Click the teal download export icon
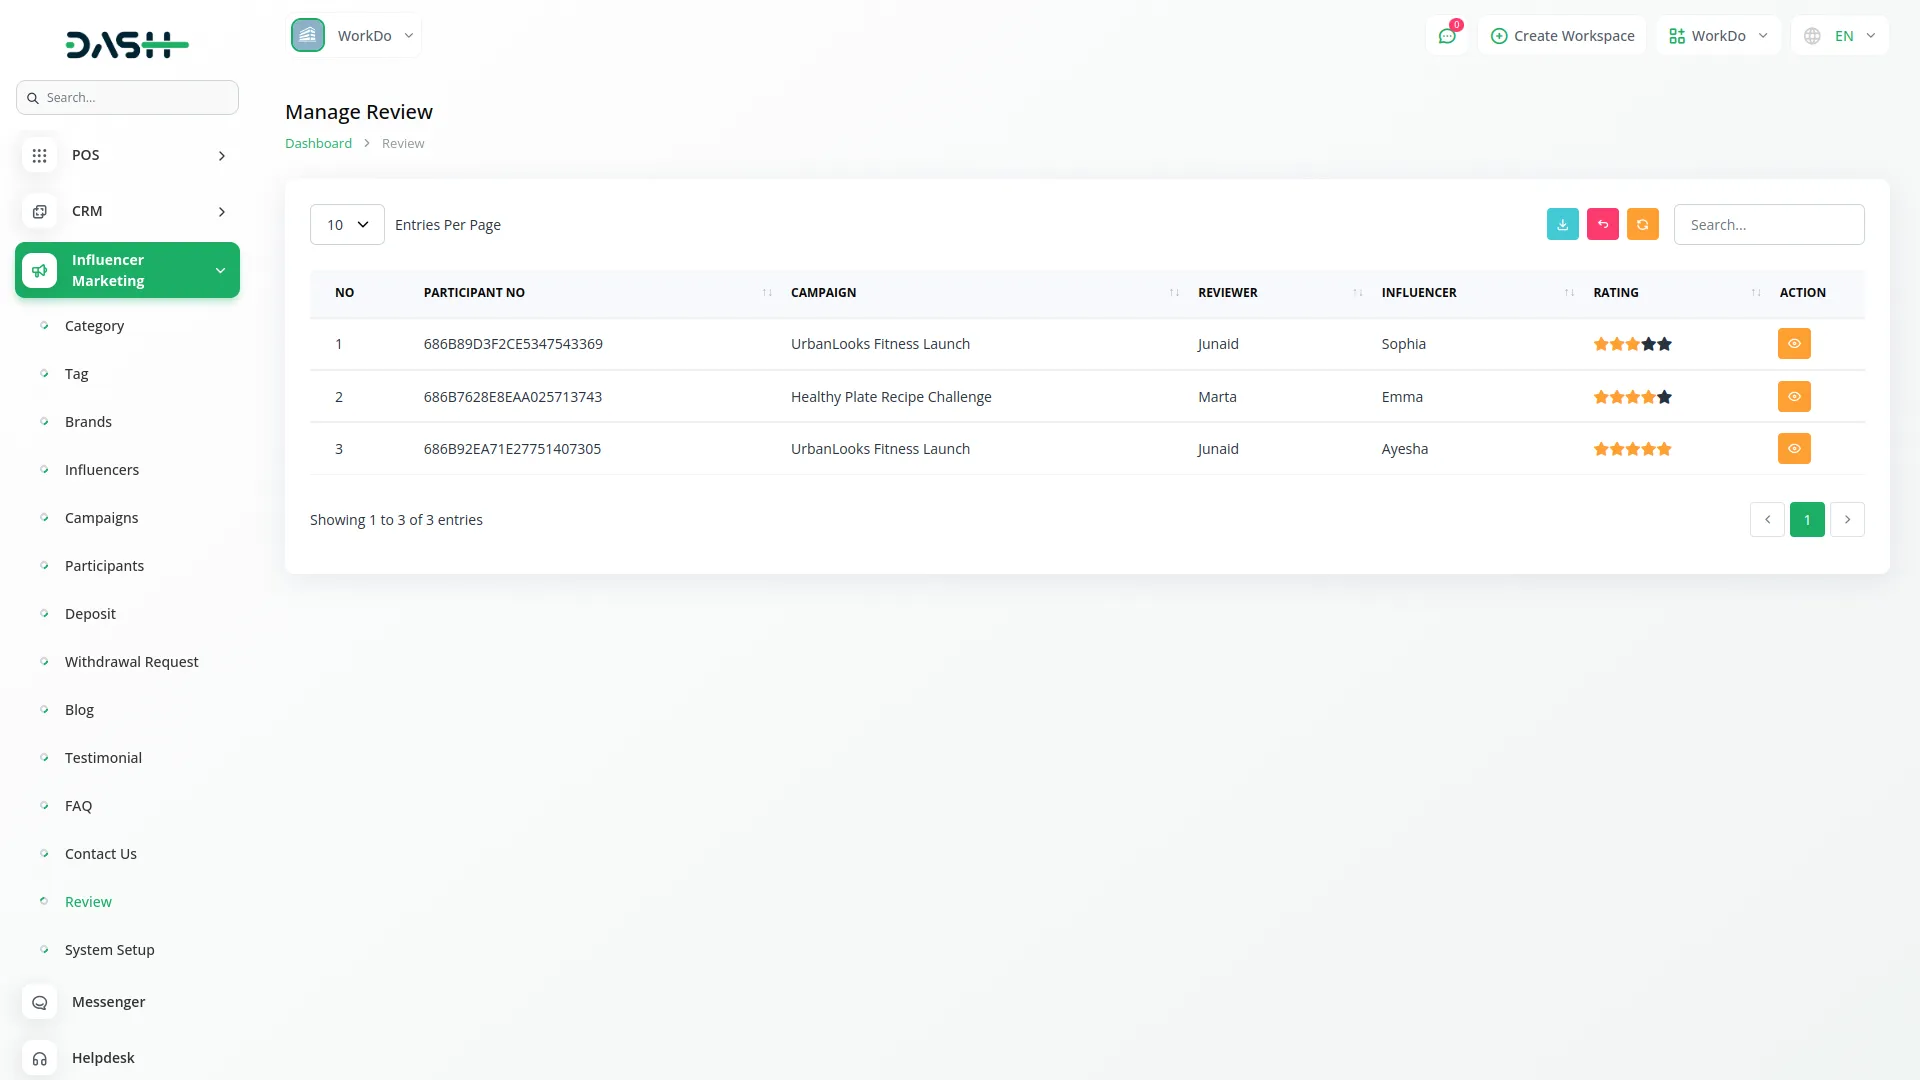The width and height of the screenshot is (1920, 1080). pyautogui.click(x=1562, y=225)
